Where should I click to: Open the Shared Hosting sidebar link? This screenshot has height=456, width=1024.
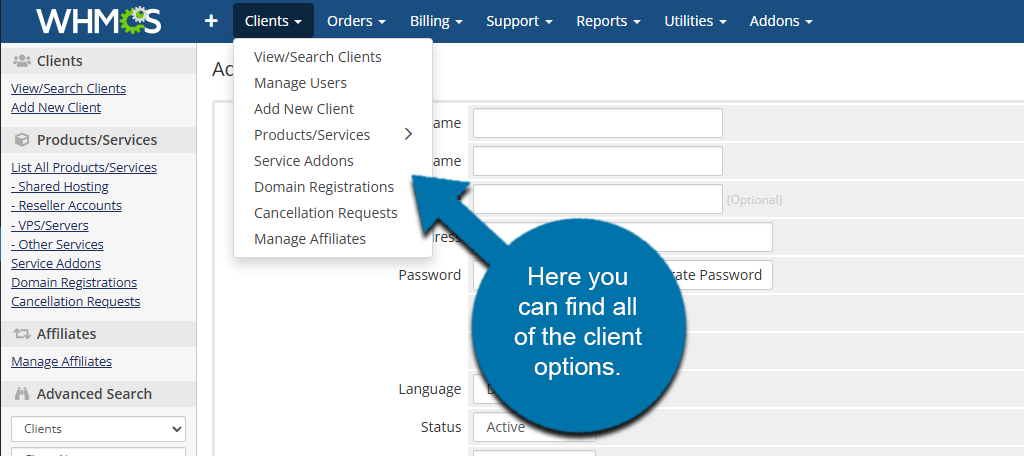click(62, 187)
